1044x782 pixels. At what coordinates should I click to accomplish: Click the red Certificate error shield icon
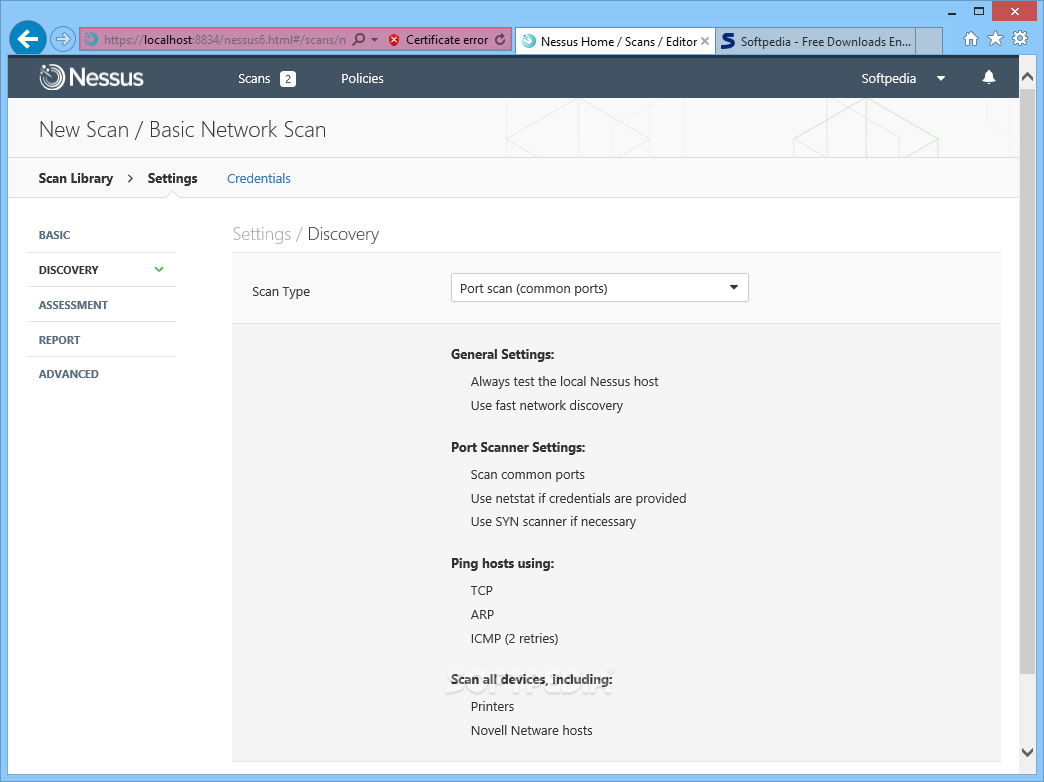(393, 40)
